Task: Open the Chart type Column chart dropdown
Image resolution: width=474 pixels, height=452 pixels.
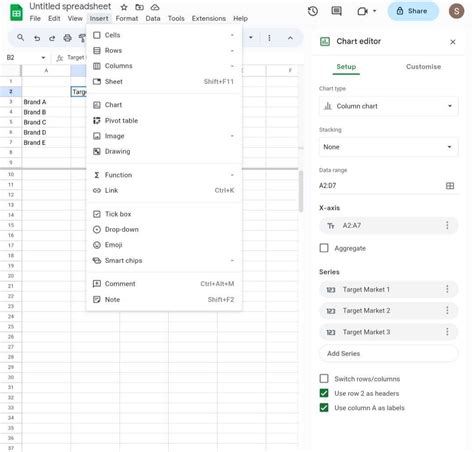Action: 388,106
